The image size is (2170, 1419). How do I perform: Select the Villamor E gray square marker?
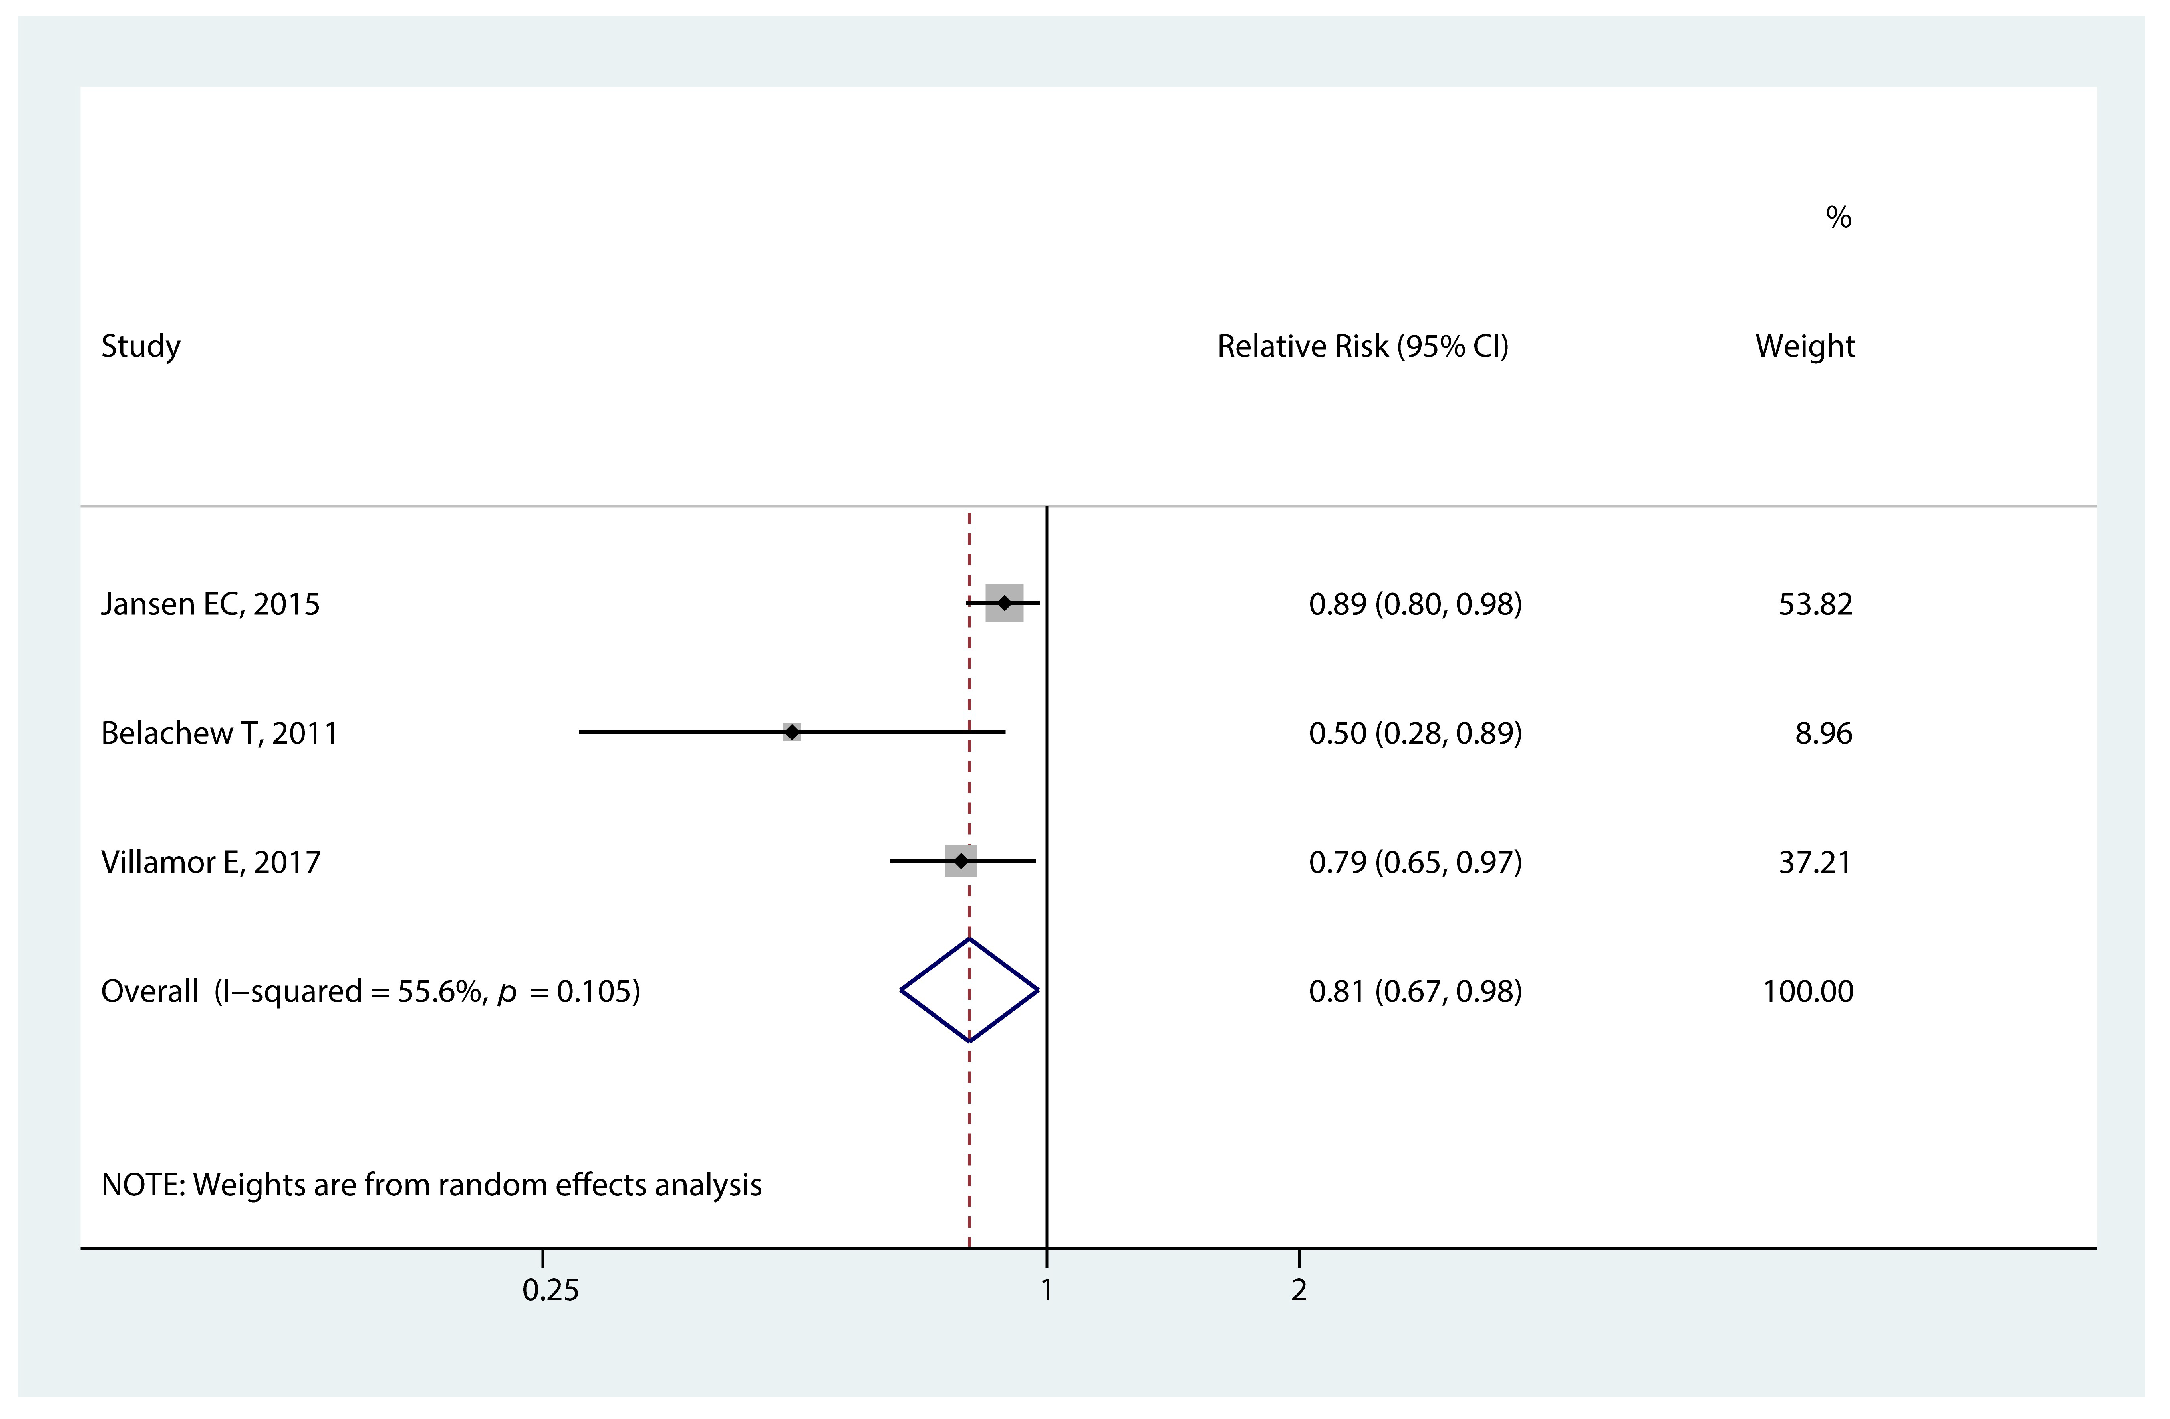[x=961, y=861]
